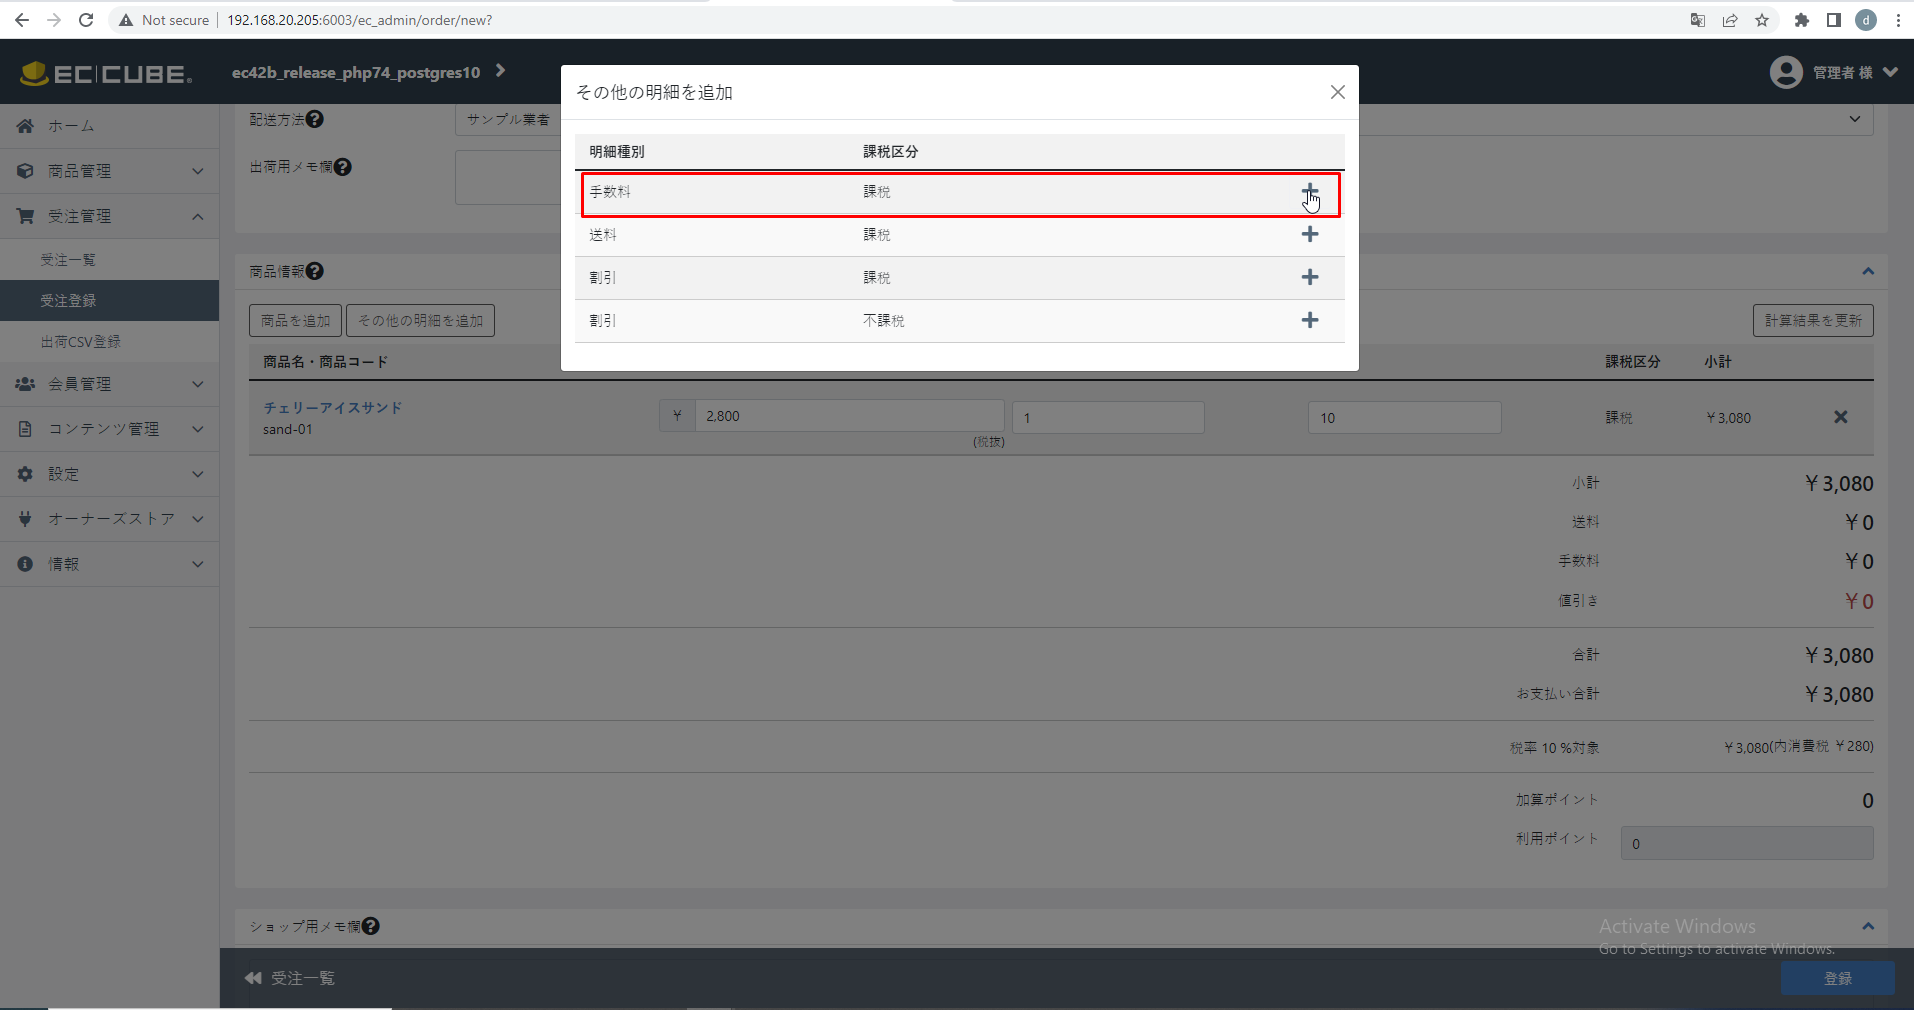Click the translate page icon
This screenshot has height=1010, width=1914.
(x=1697, y=20)
